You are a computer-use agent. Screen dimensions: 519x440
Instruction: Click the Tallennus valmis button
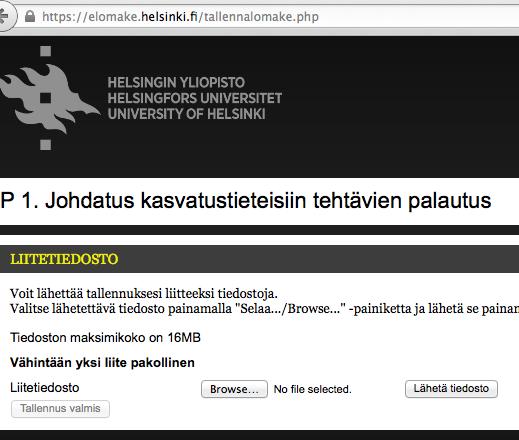(60, 409)
